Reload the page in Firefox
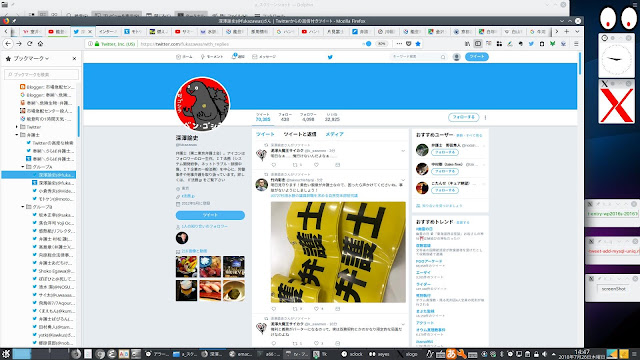Image resolution: width=640 pixels, height=360 pixels. pos(29,44)
